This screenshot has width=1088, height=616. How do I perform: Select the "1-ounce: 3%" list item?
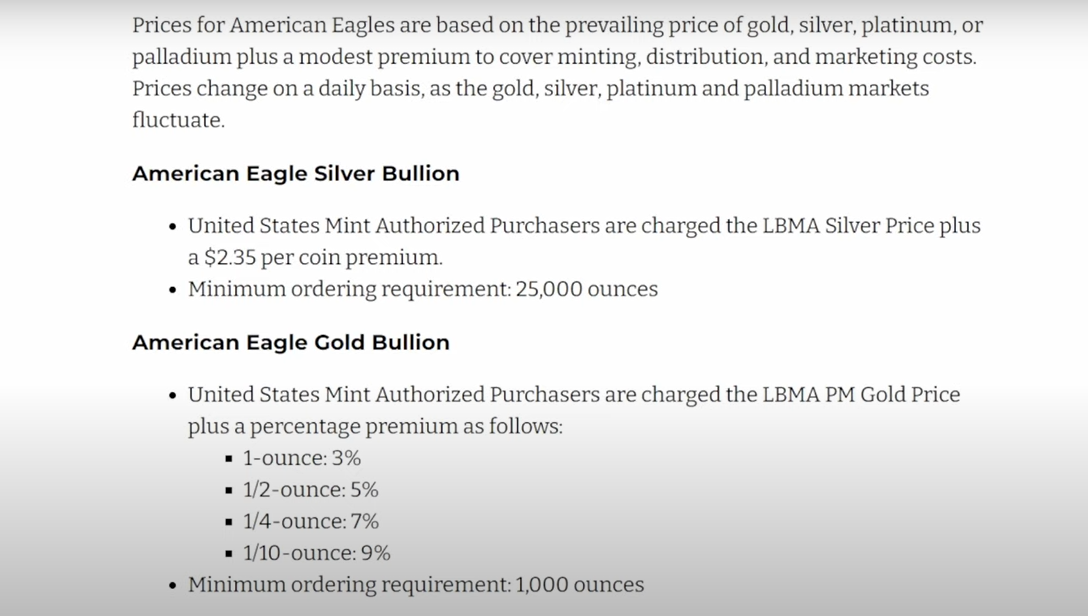(x=301, y=458)
